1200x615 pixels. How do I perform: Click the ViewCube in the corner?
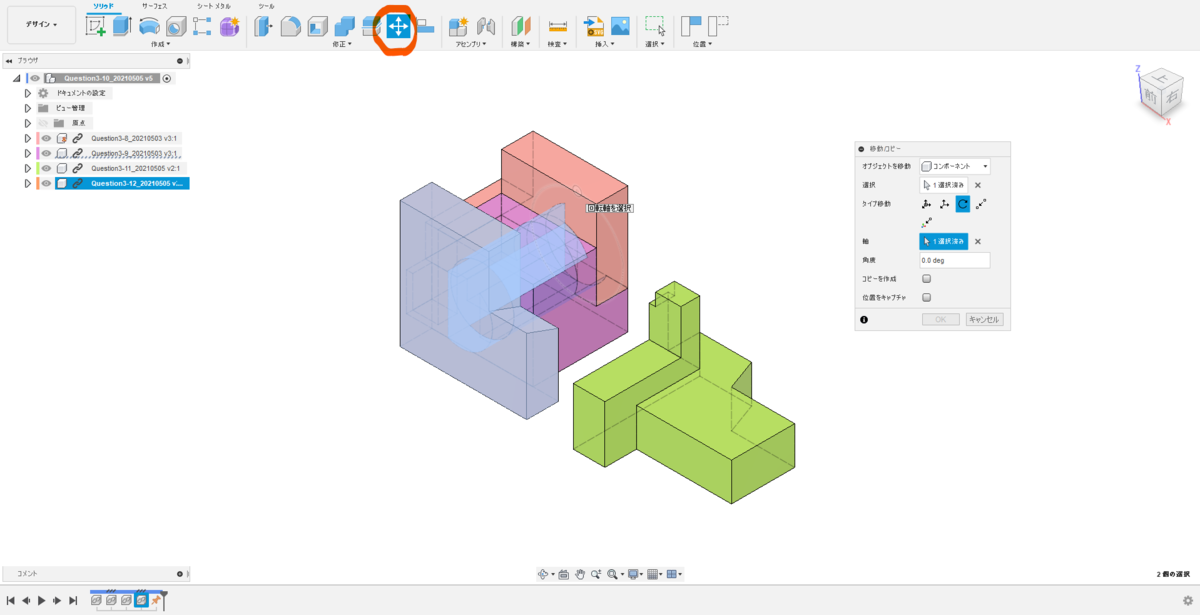1160,93
